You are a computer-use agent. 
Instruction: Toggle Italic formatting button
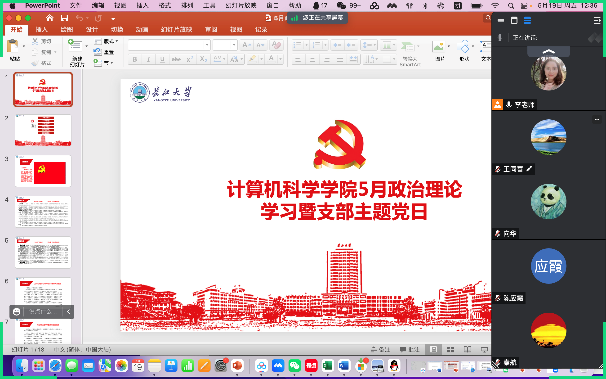click(x=148, y=59)
